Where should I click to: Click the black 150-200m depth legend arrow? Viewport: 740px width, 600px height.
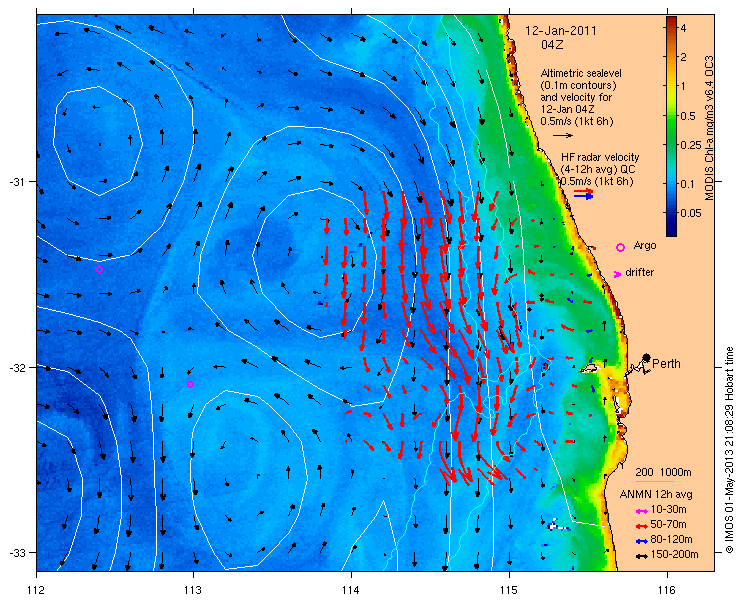pyautogui.click(x=641, y=556)
